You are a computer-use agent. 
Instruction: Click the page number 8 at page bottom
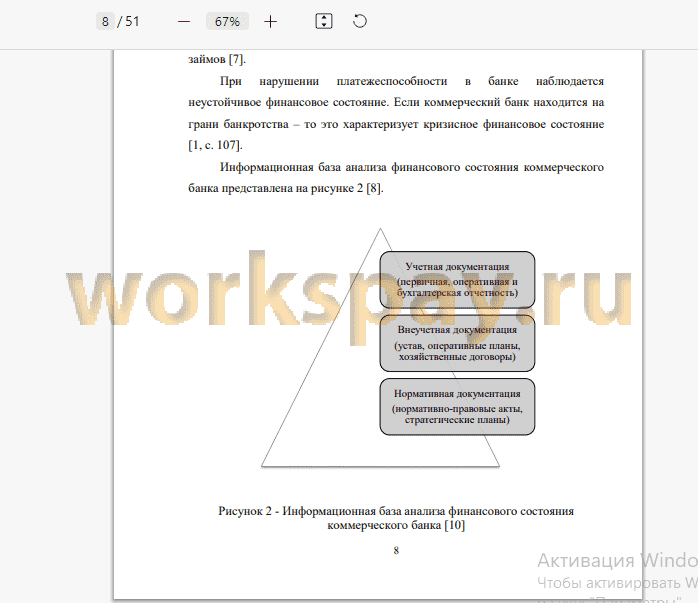pyautogui.click(x=396, y=550)
